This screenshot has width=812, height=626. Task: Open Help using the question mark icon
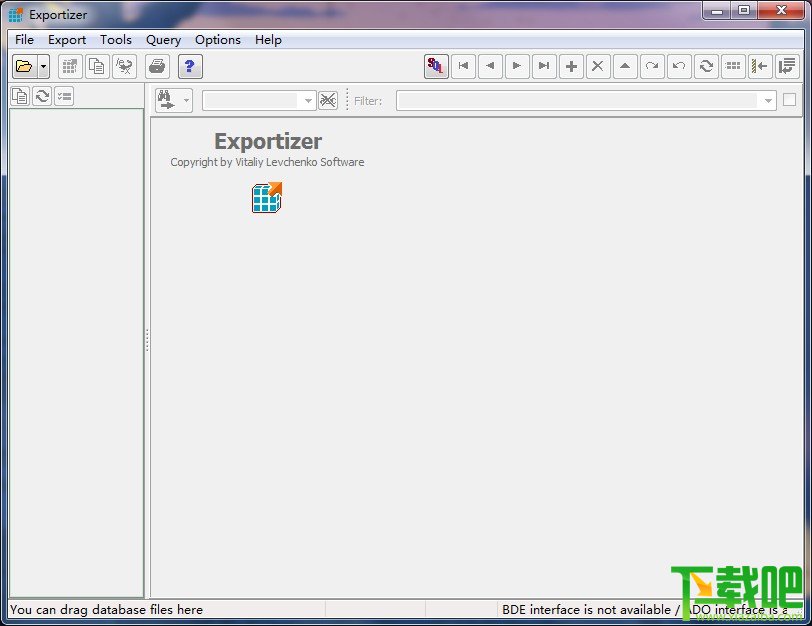(x=190, y=66)
